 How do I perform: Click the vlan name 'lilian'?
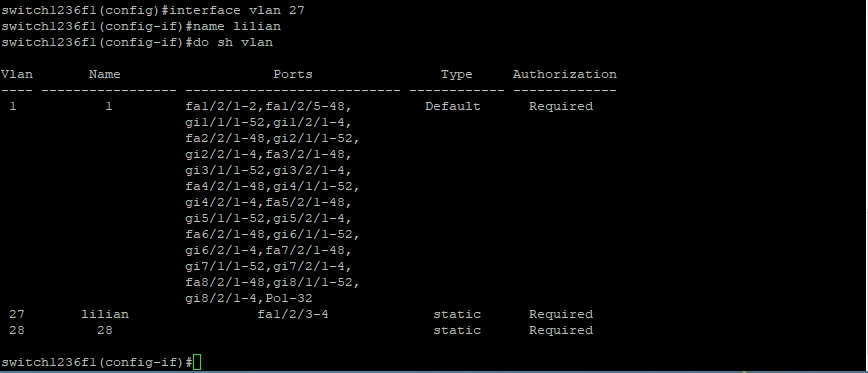tap(105, 314)
